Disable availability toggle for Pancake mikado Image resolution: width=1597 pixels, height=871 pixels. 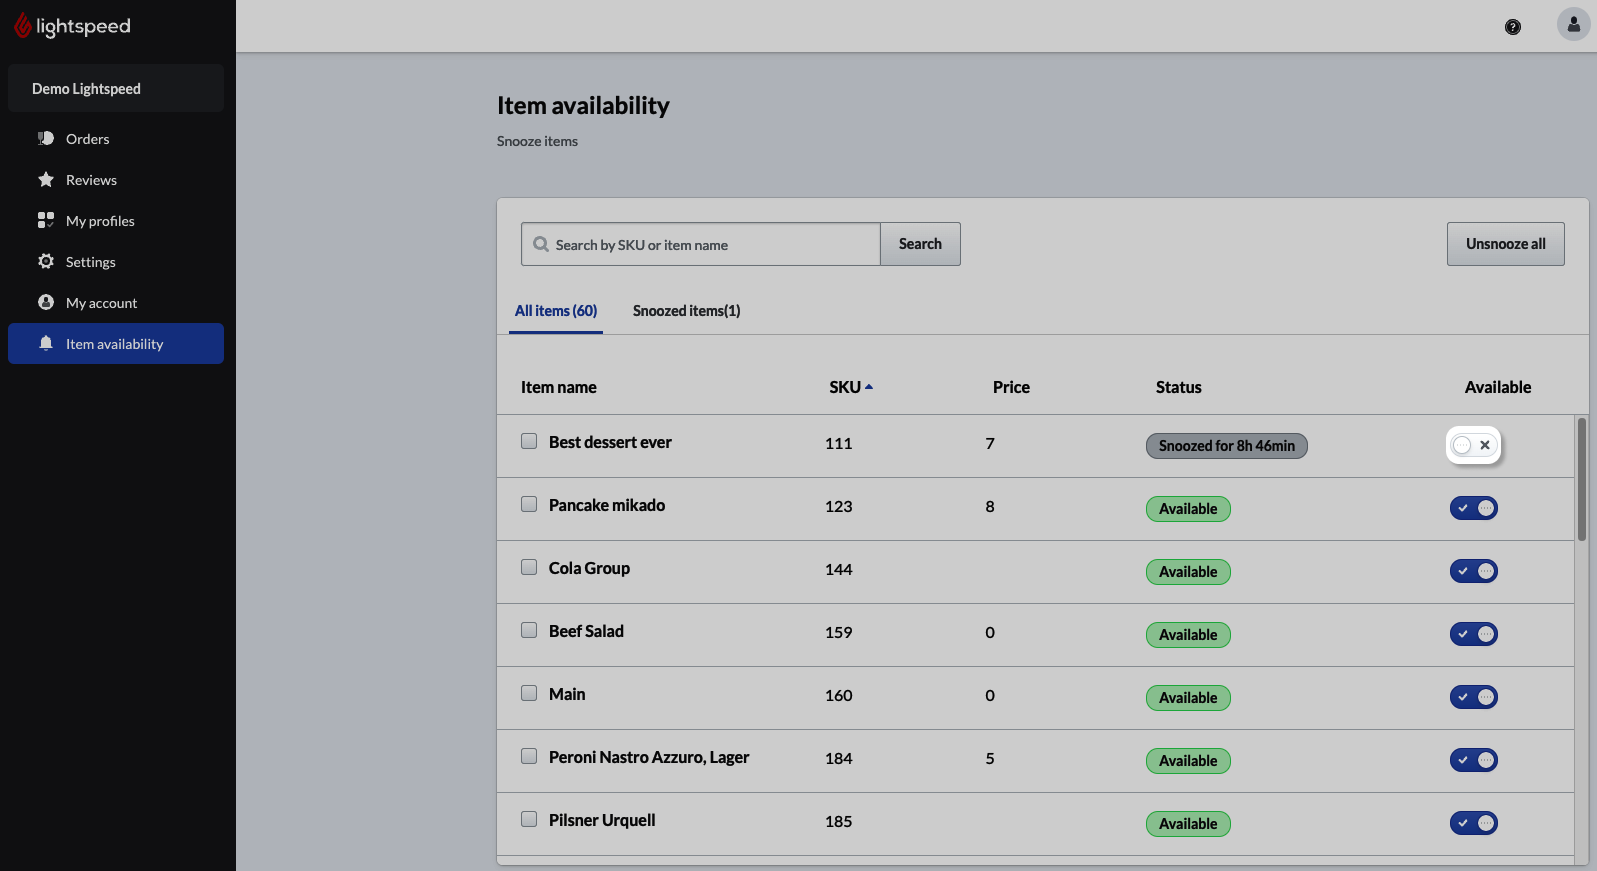(1473, 508)
